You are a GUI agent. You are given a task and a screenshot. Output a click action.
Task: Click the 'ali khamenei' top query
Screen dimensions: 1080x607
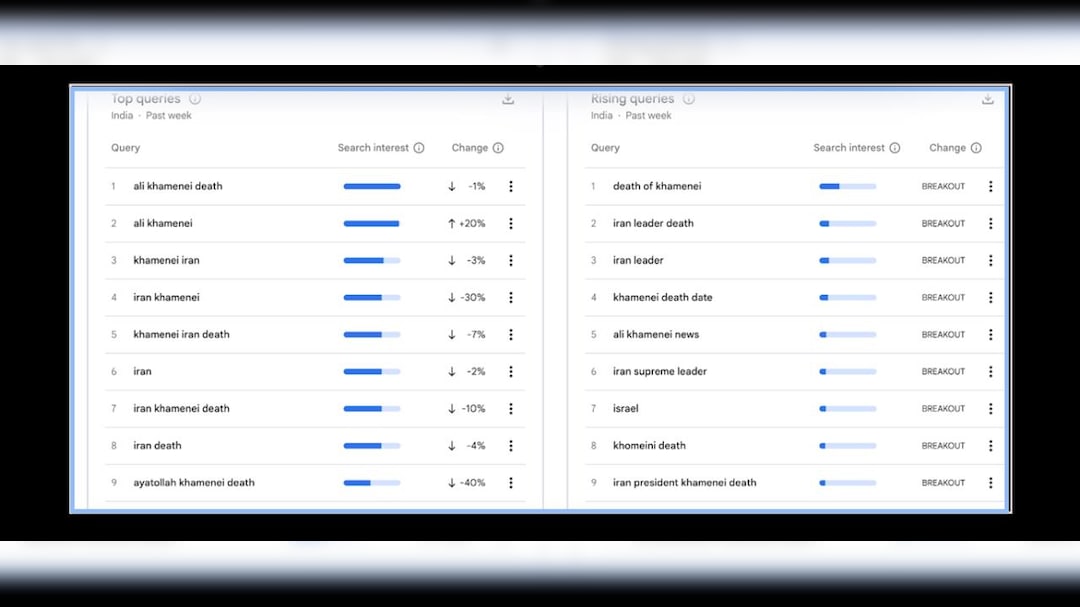(163, 223)
